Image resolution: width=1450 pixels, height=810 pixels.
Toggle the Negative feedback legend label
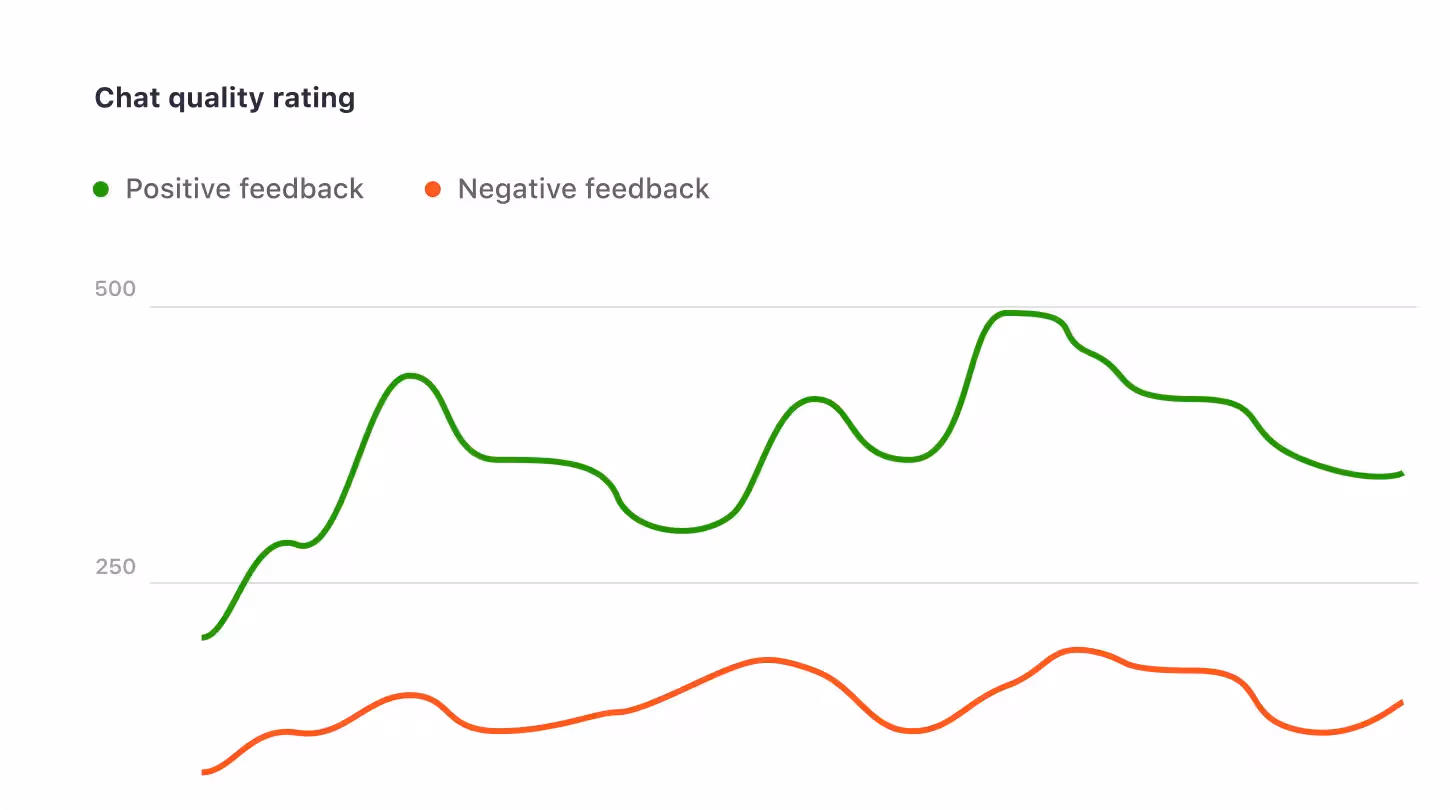click(583, 189)
